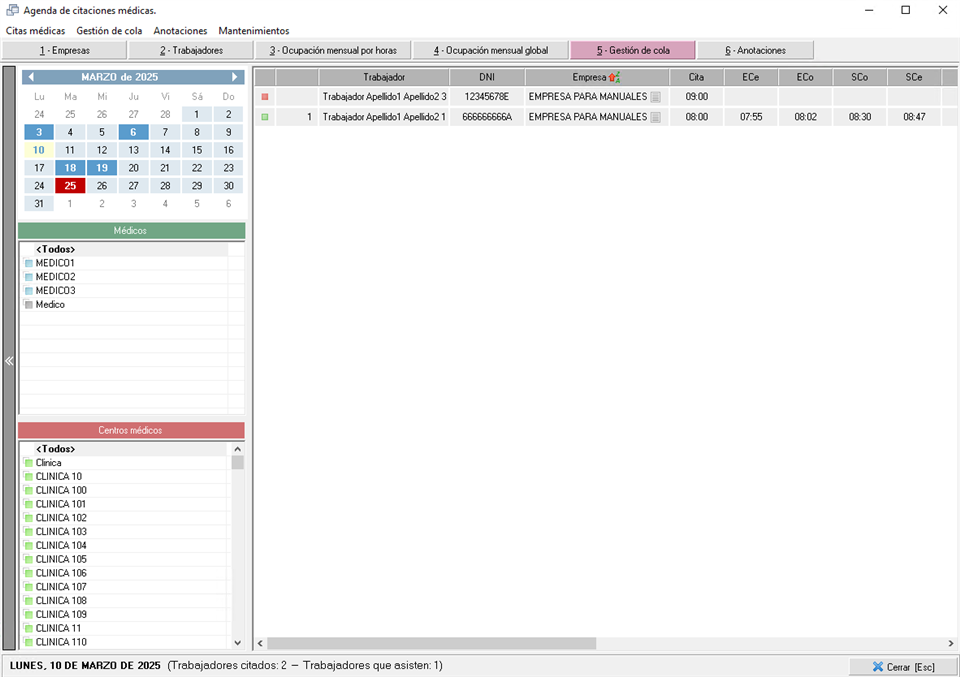Viewport: 960px width, 677px height.
Task: Click the app icon in title bar
Action: pyautogui.click(x=12, y=10)
